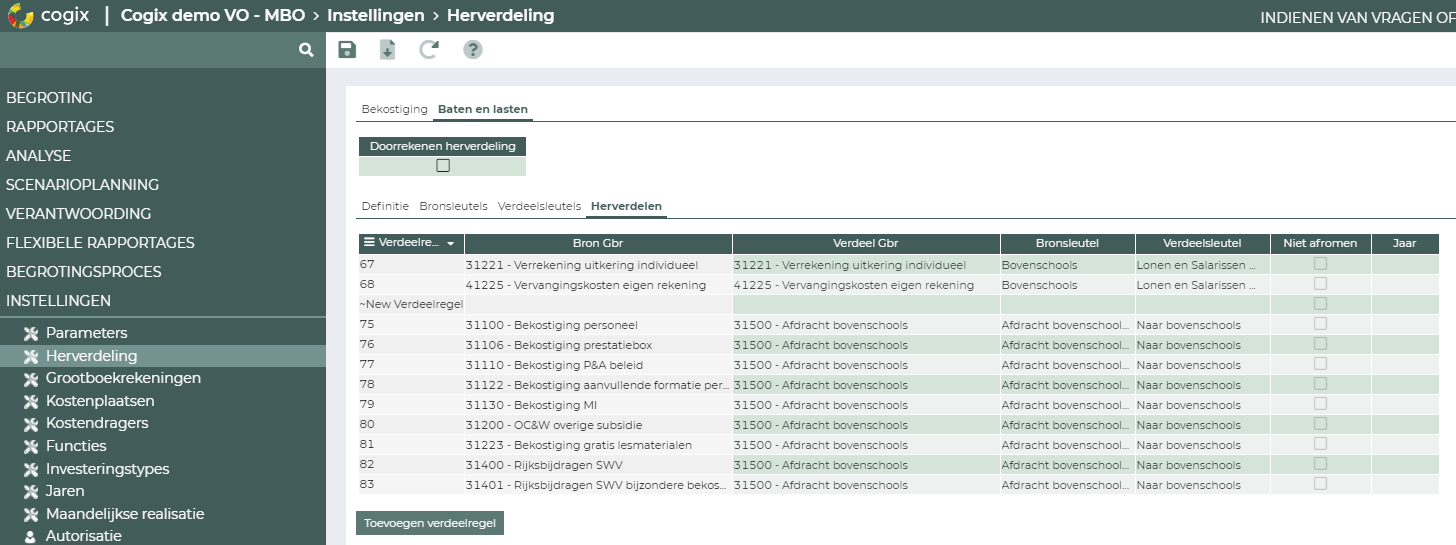Screen dimensions: 1456x545
Task: Expand the BEGROTINGSPROCES menu section
Action: pyautogui.click(x=83, y=272)
